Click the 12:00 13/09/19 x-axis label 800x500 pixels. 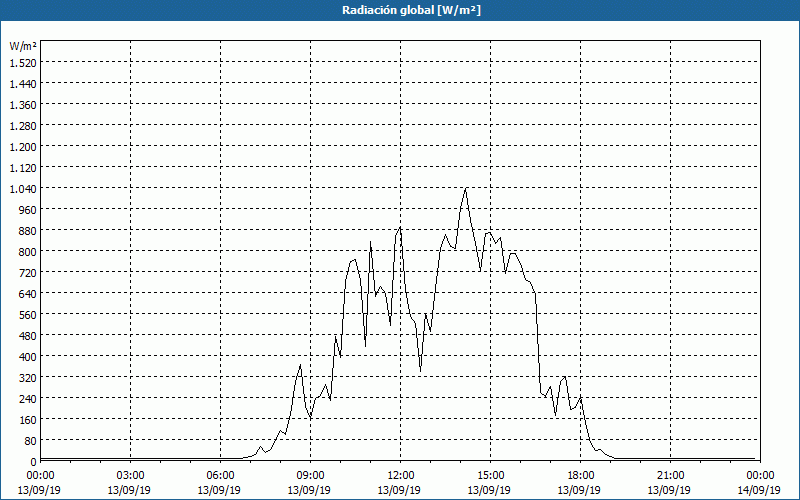(400, 483)
